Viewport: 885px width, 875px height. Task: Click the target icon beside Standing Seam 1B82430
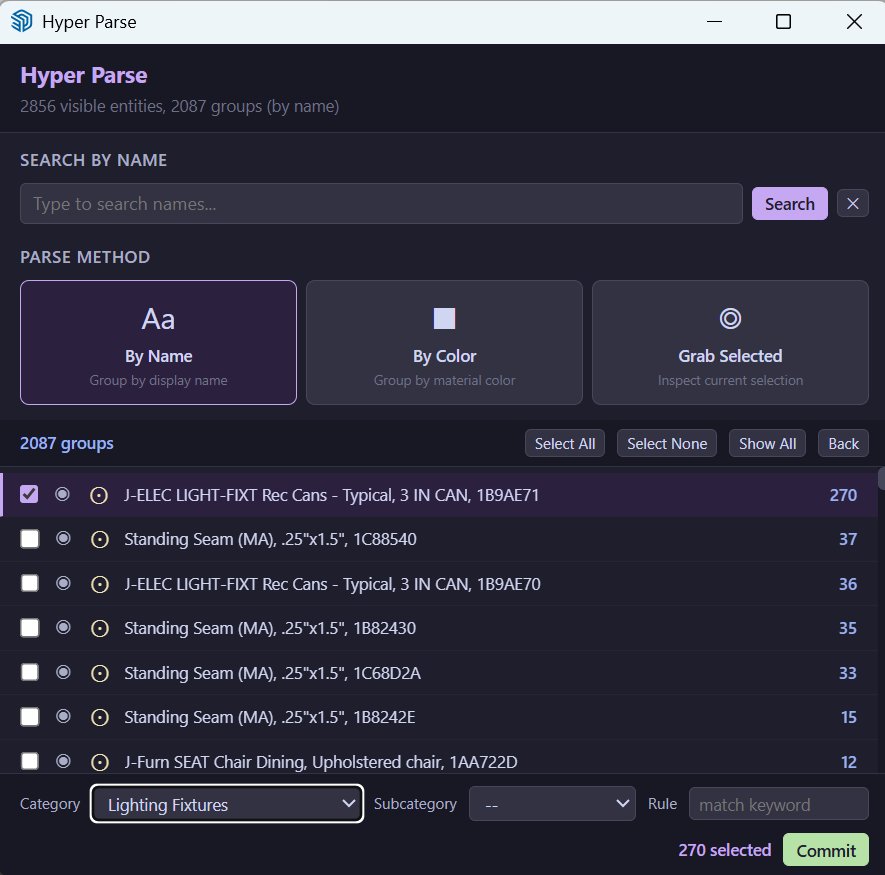point(99,628)
